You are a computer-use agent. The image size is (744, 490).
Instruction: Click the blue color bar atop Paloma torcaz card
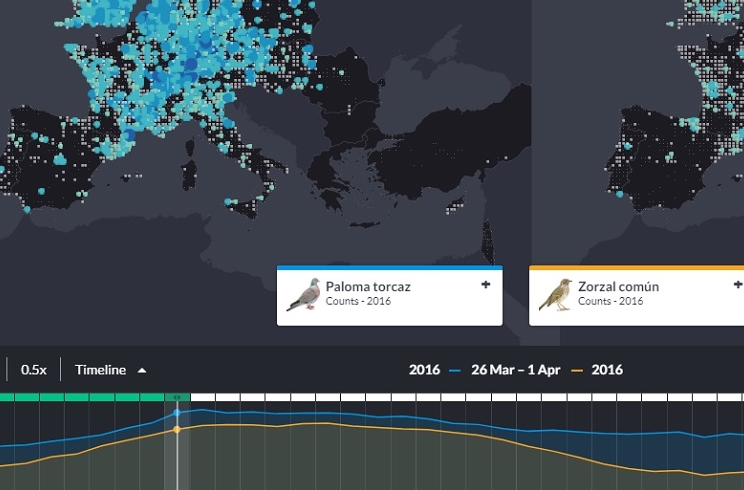pos(389,268)
